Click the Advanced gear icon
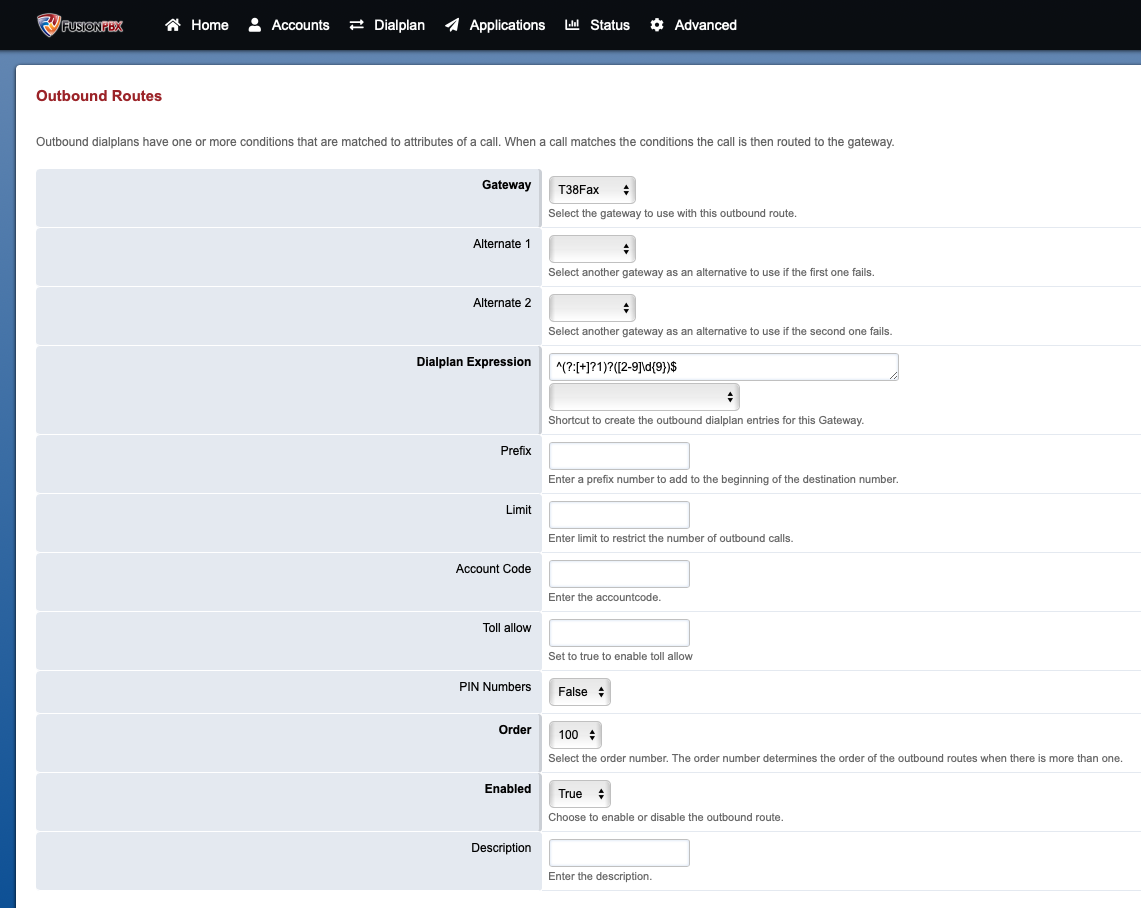 pos(657,25)
